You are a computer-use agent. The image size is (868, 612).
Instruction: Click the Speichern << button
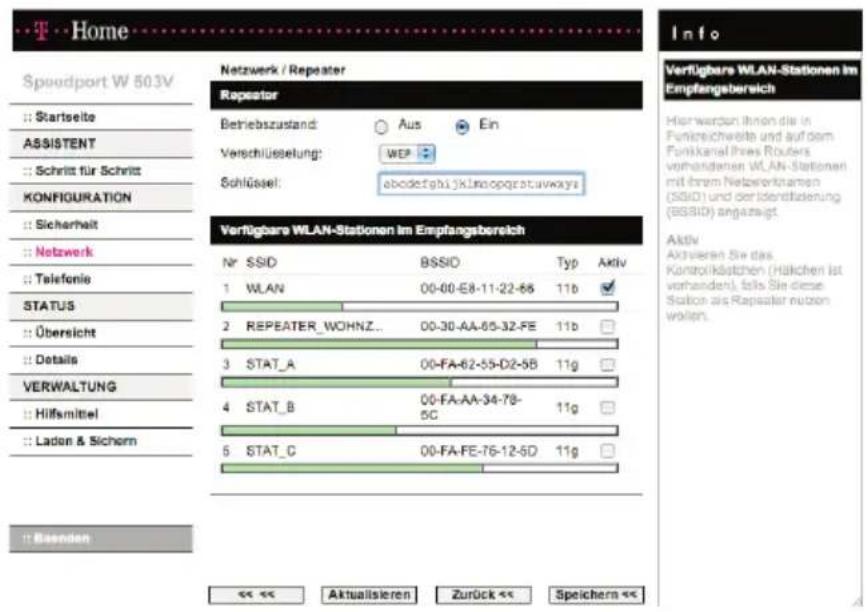pos(596,595)
